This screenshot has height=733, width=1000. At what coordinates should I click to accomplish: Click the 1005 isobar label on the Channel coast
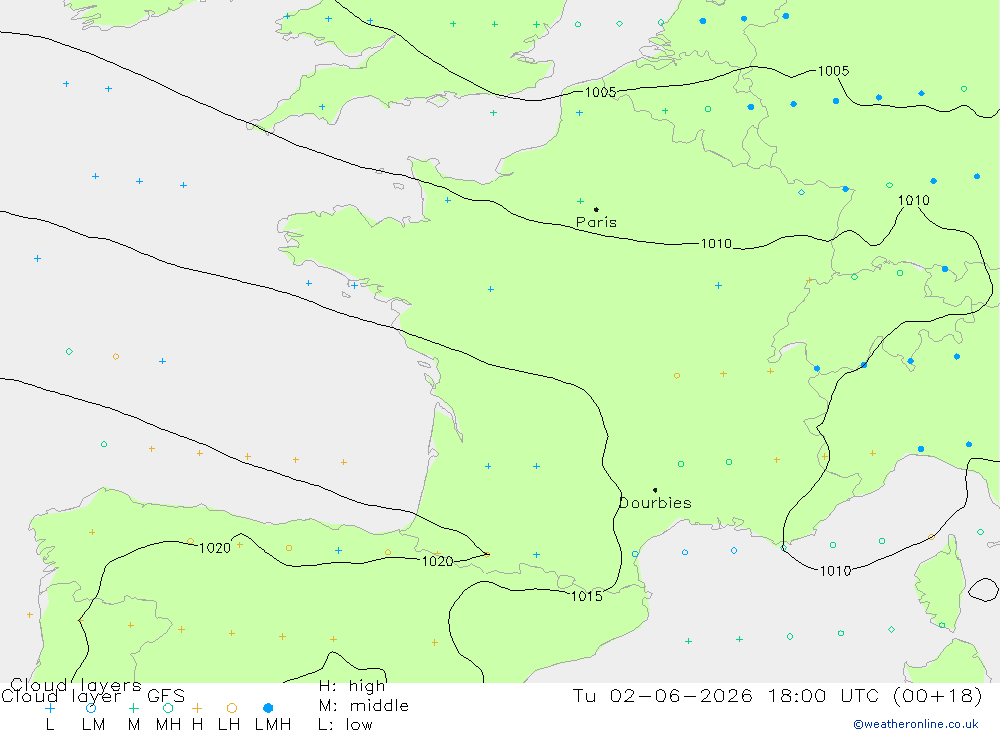(601, 93)
